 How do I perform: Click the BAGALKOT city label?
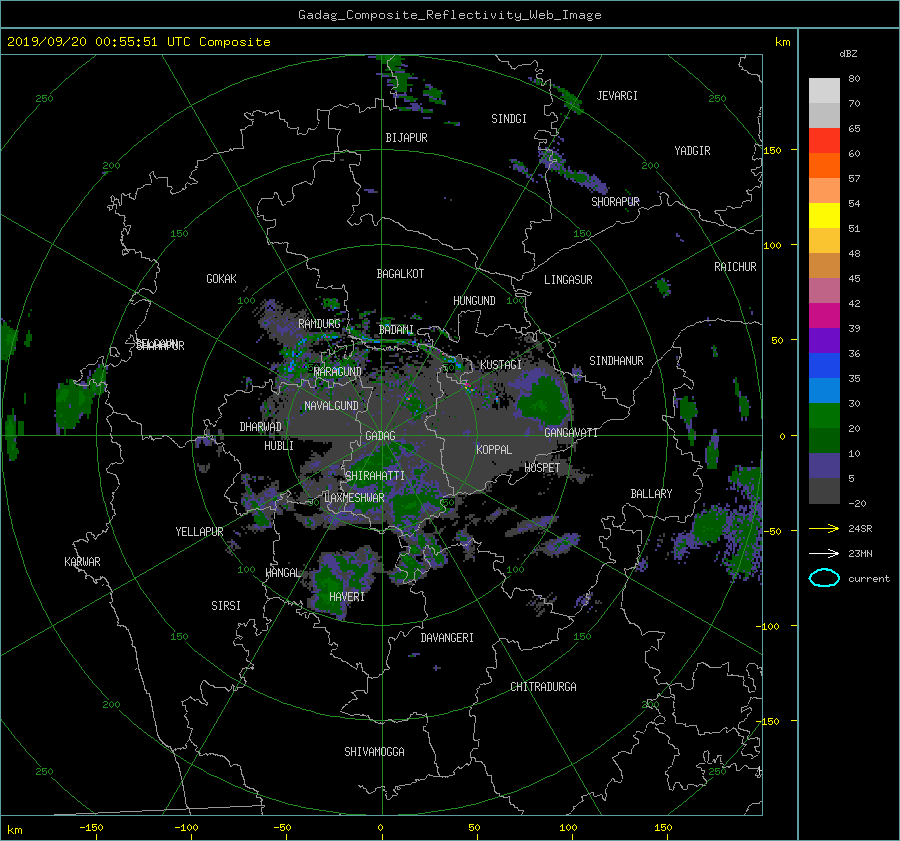tap(400, 274)
